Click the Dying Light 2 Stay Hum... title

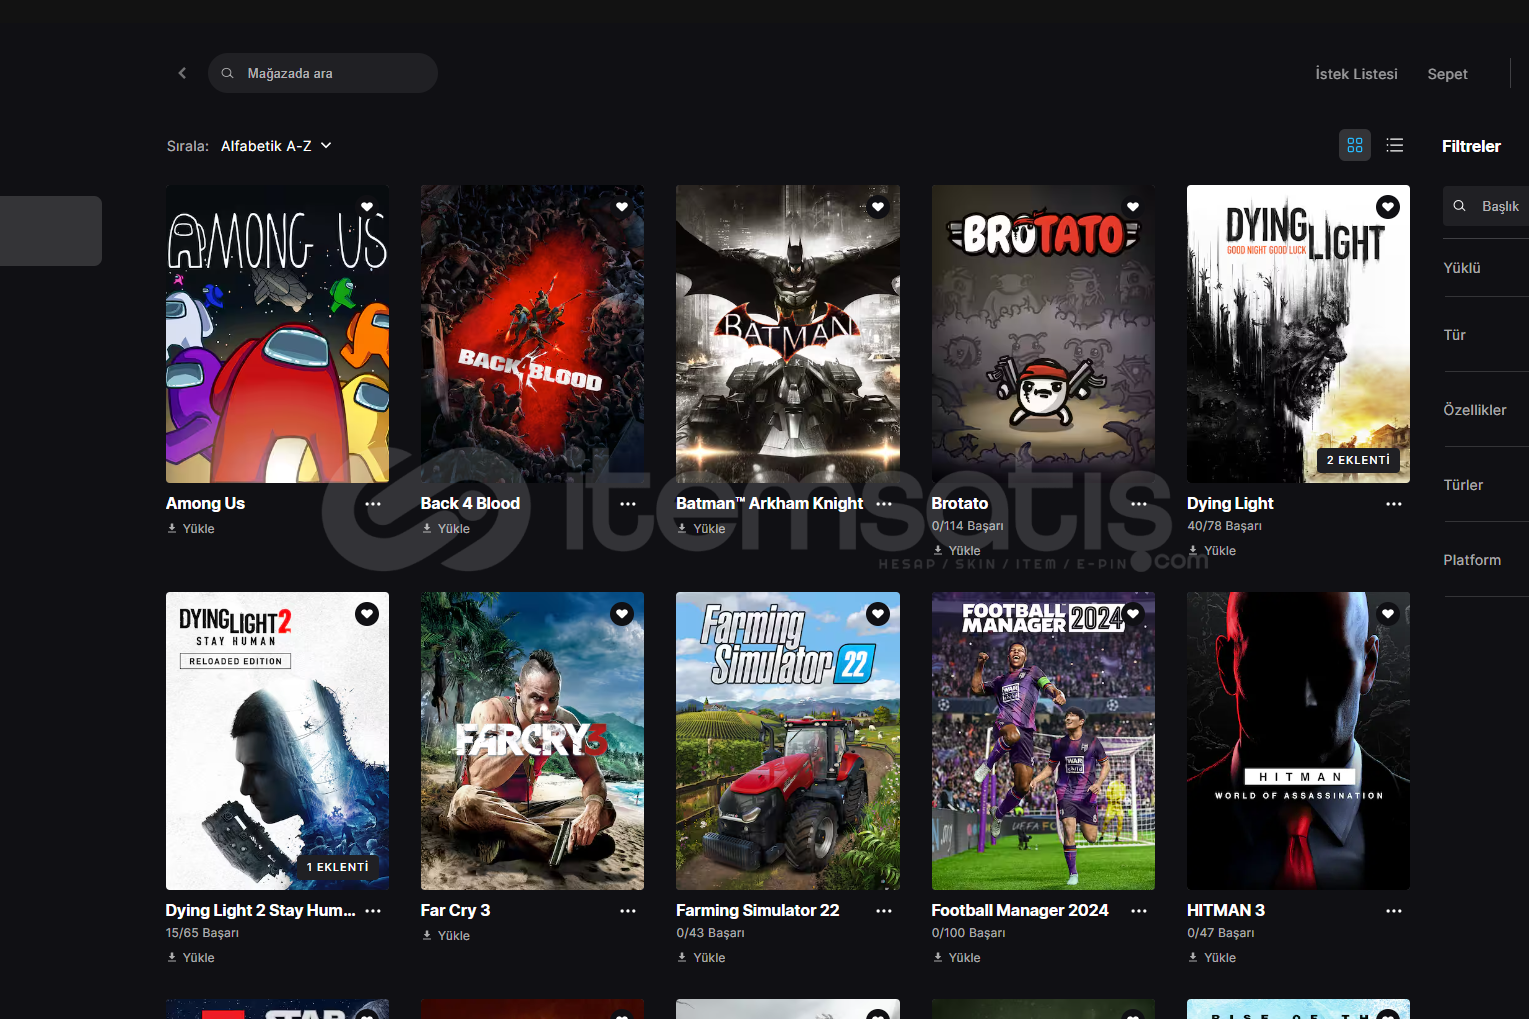260,911
